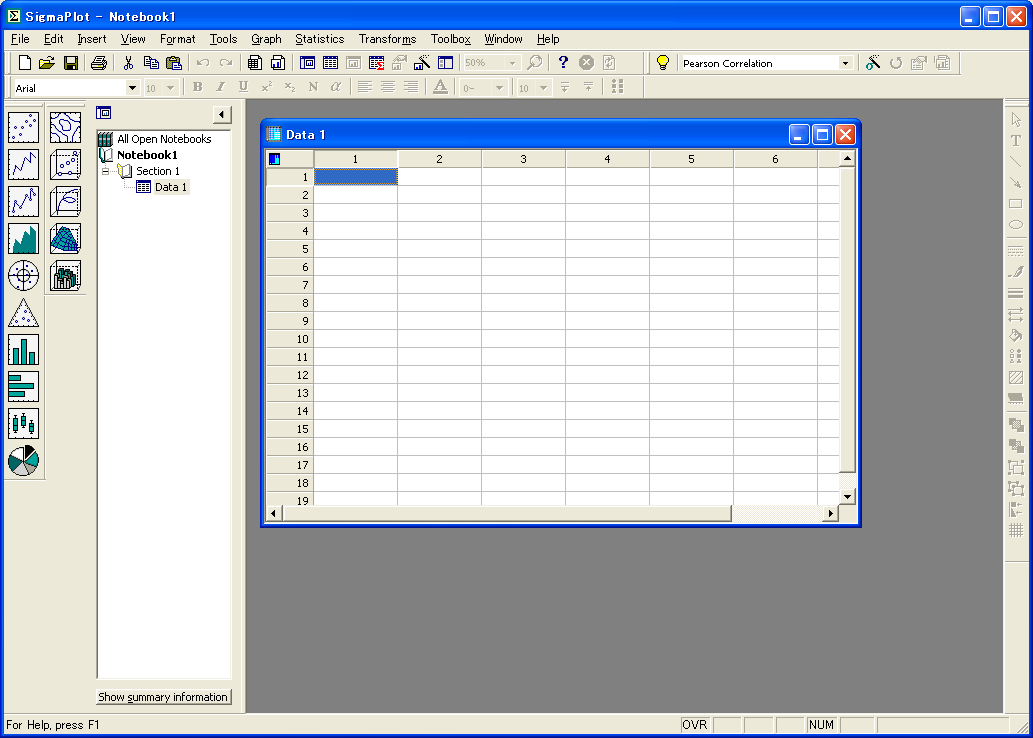The width and height of the screenshot is (1033, 738).
Task: Open the Toolbox menu
Action: pyautogui.click(x=451, y=39)
